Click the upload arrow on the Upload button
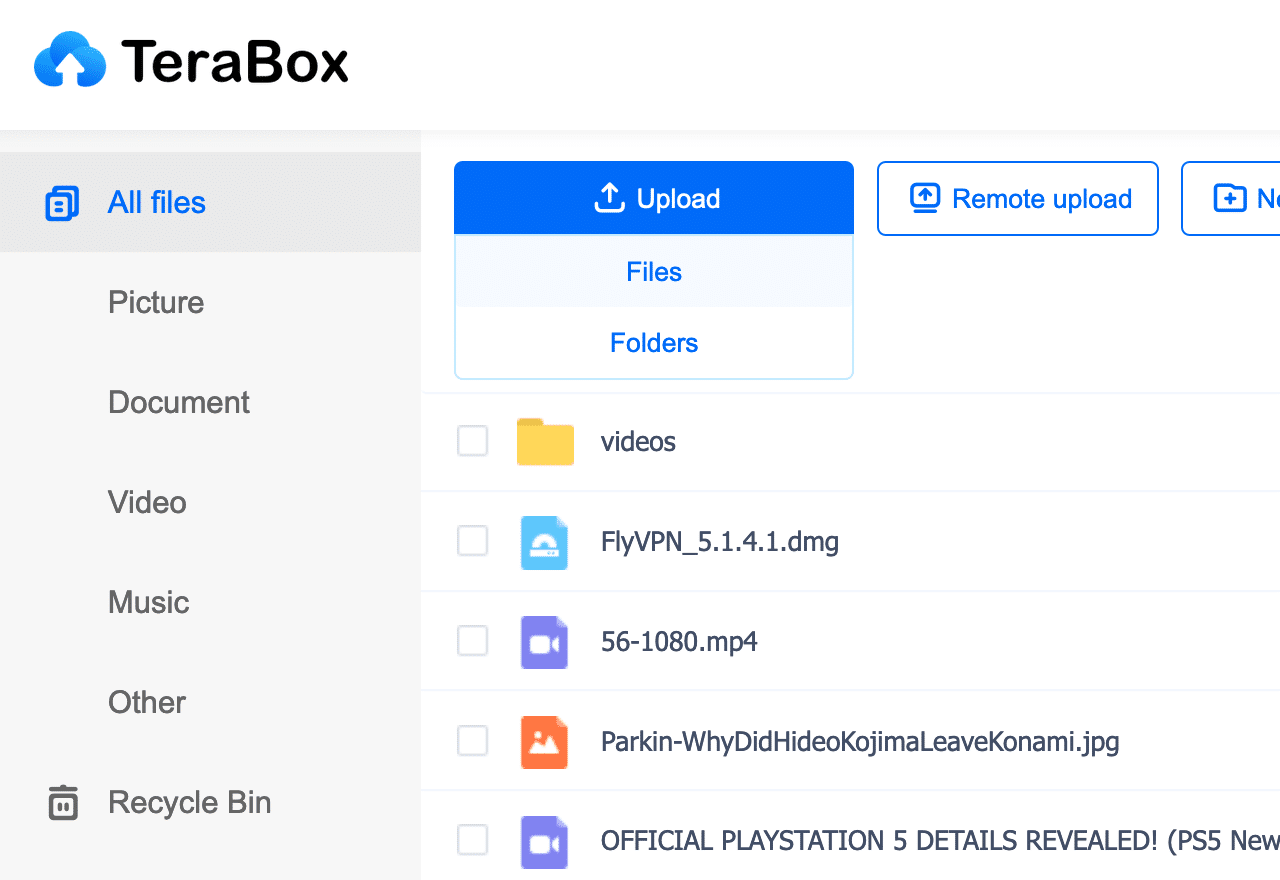 click(610, 198)
